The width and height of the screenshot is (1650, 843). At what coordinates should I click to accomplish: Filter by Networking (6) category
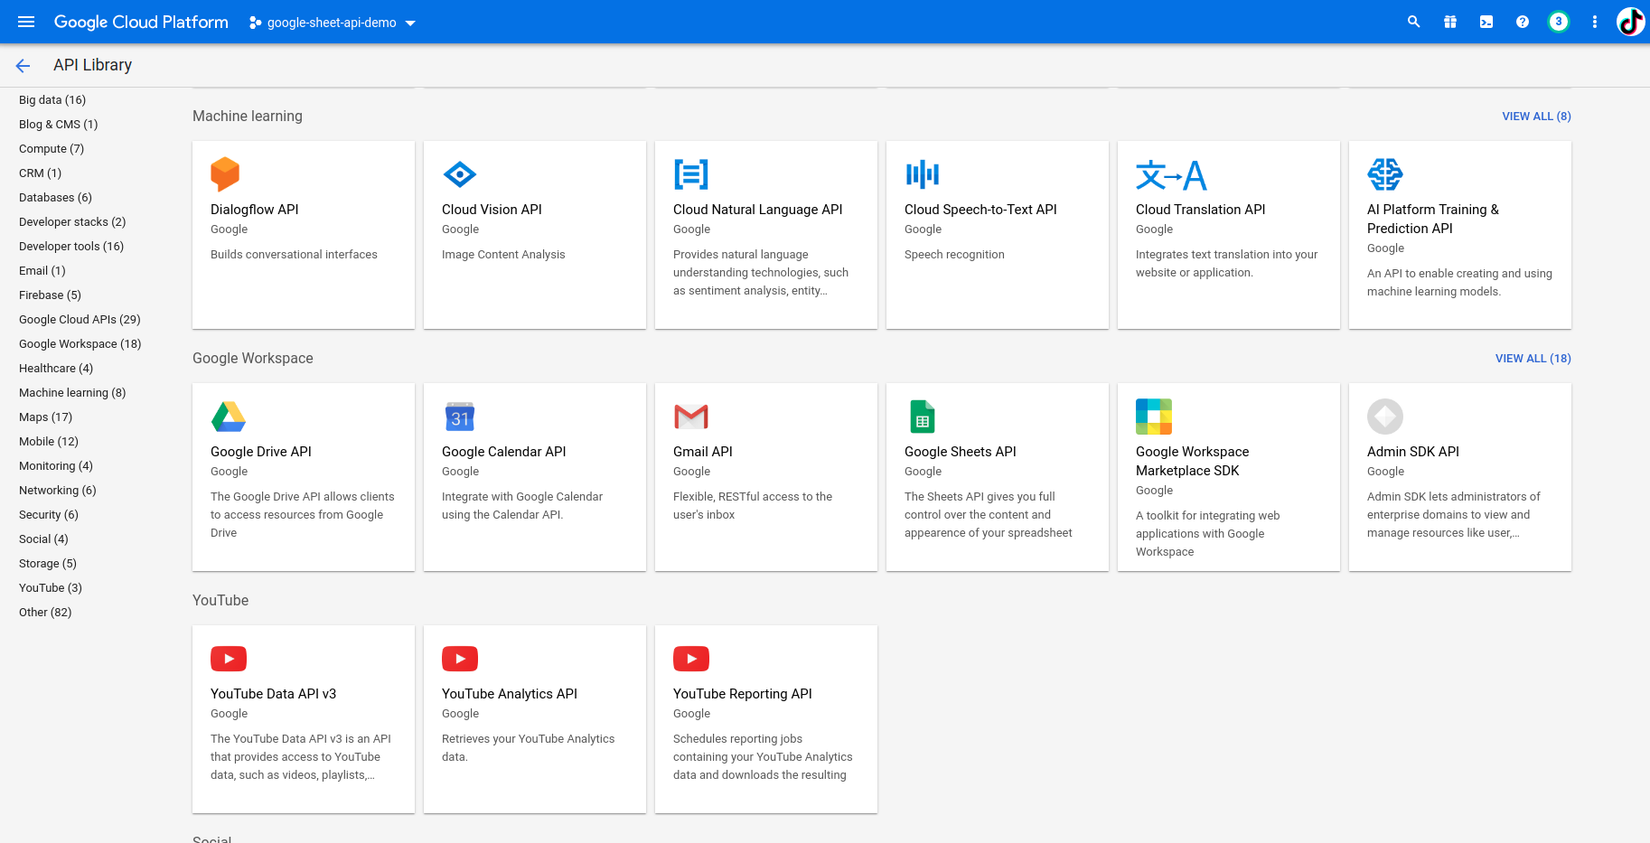[x=57, y=491]
